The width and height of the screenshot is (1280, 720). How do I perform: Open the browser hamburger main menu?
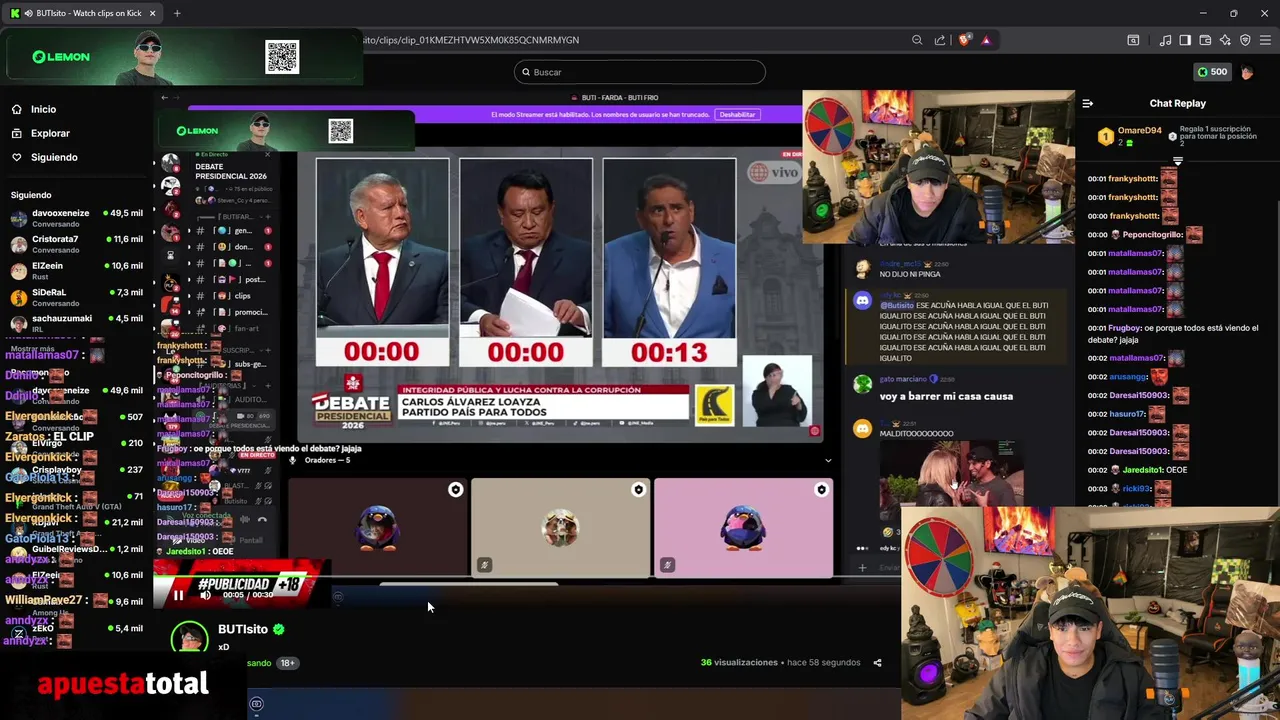[1265, 40]
